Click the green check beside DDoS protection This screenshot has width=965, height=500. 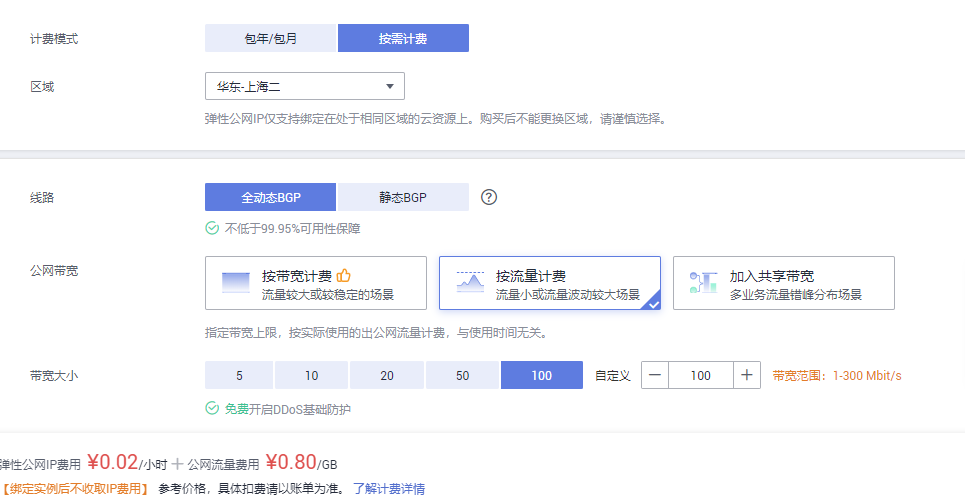[x=212, y=408]
